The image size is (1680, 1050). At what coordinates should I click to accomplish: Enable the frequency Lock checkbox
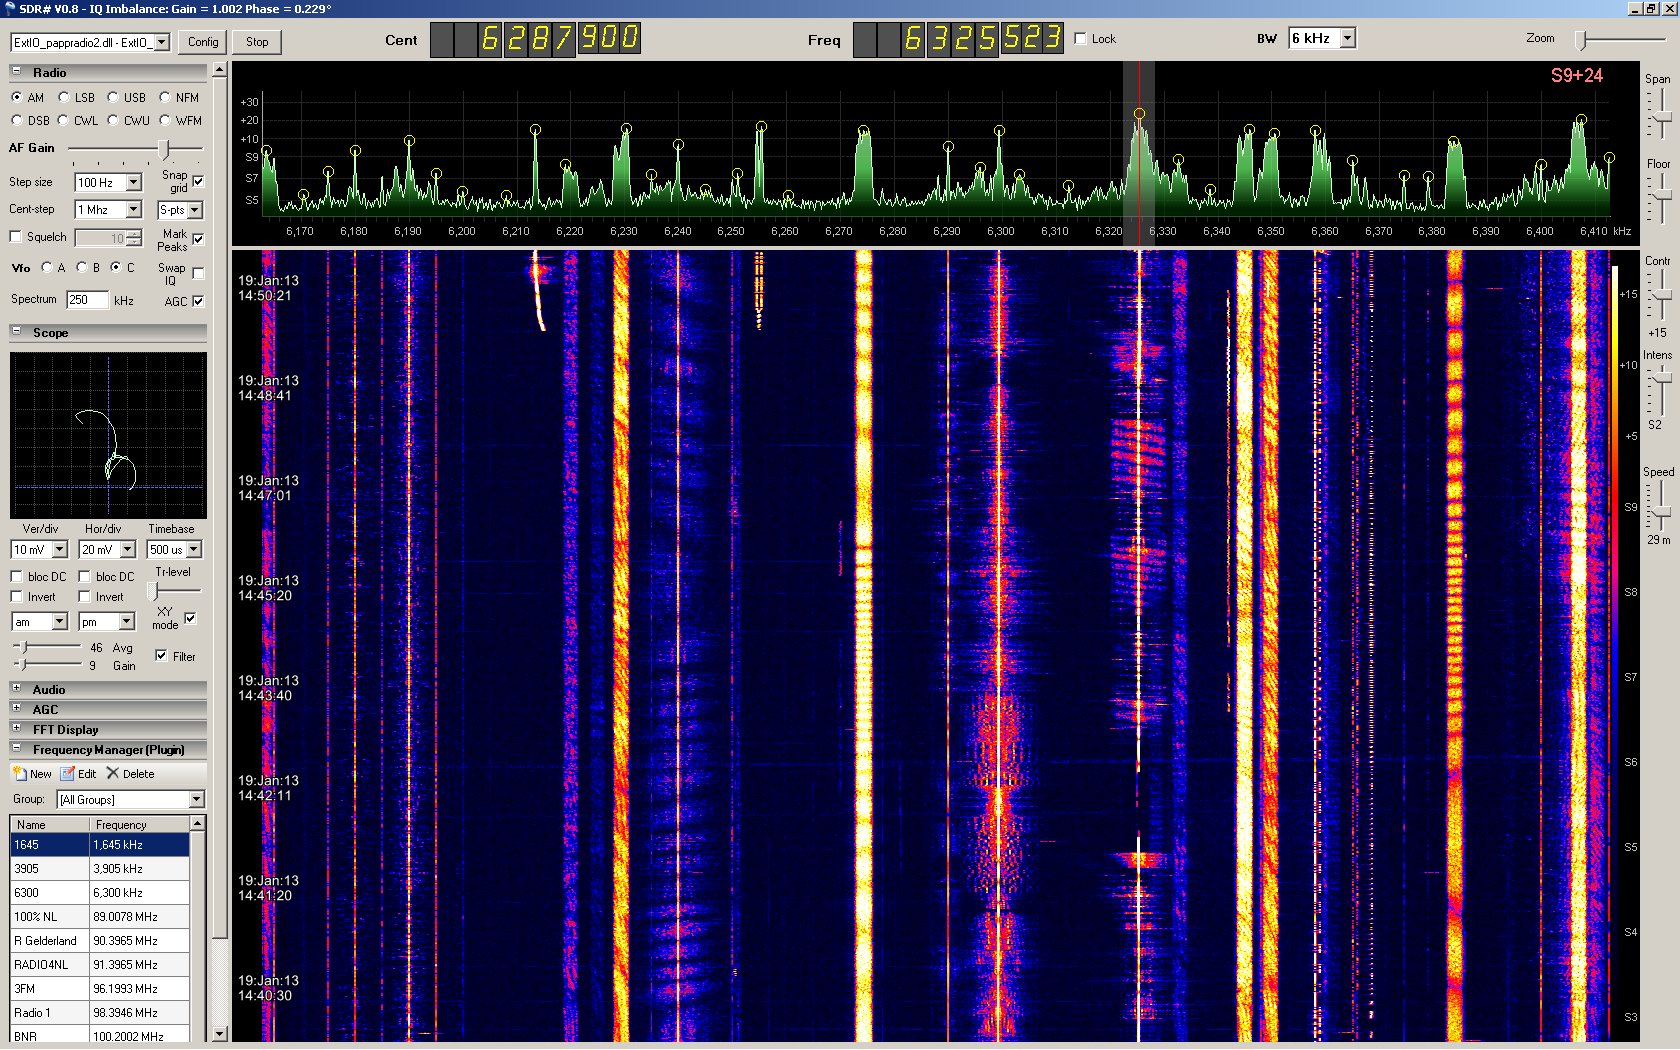point(1080,39)
